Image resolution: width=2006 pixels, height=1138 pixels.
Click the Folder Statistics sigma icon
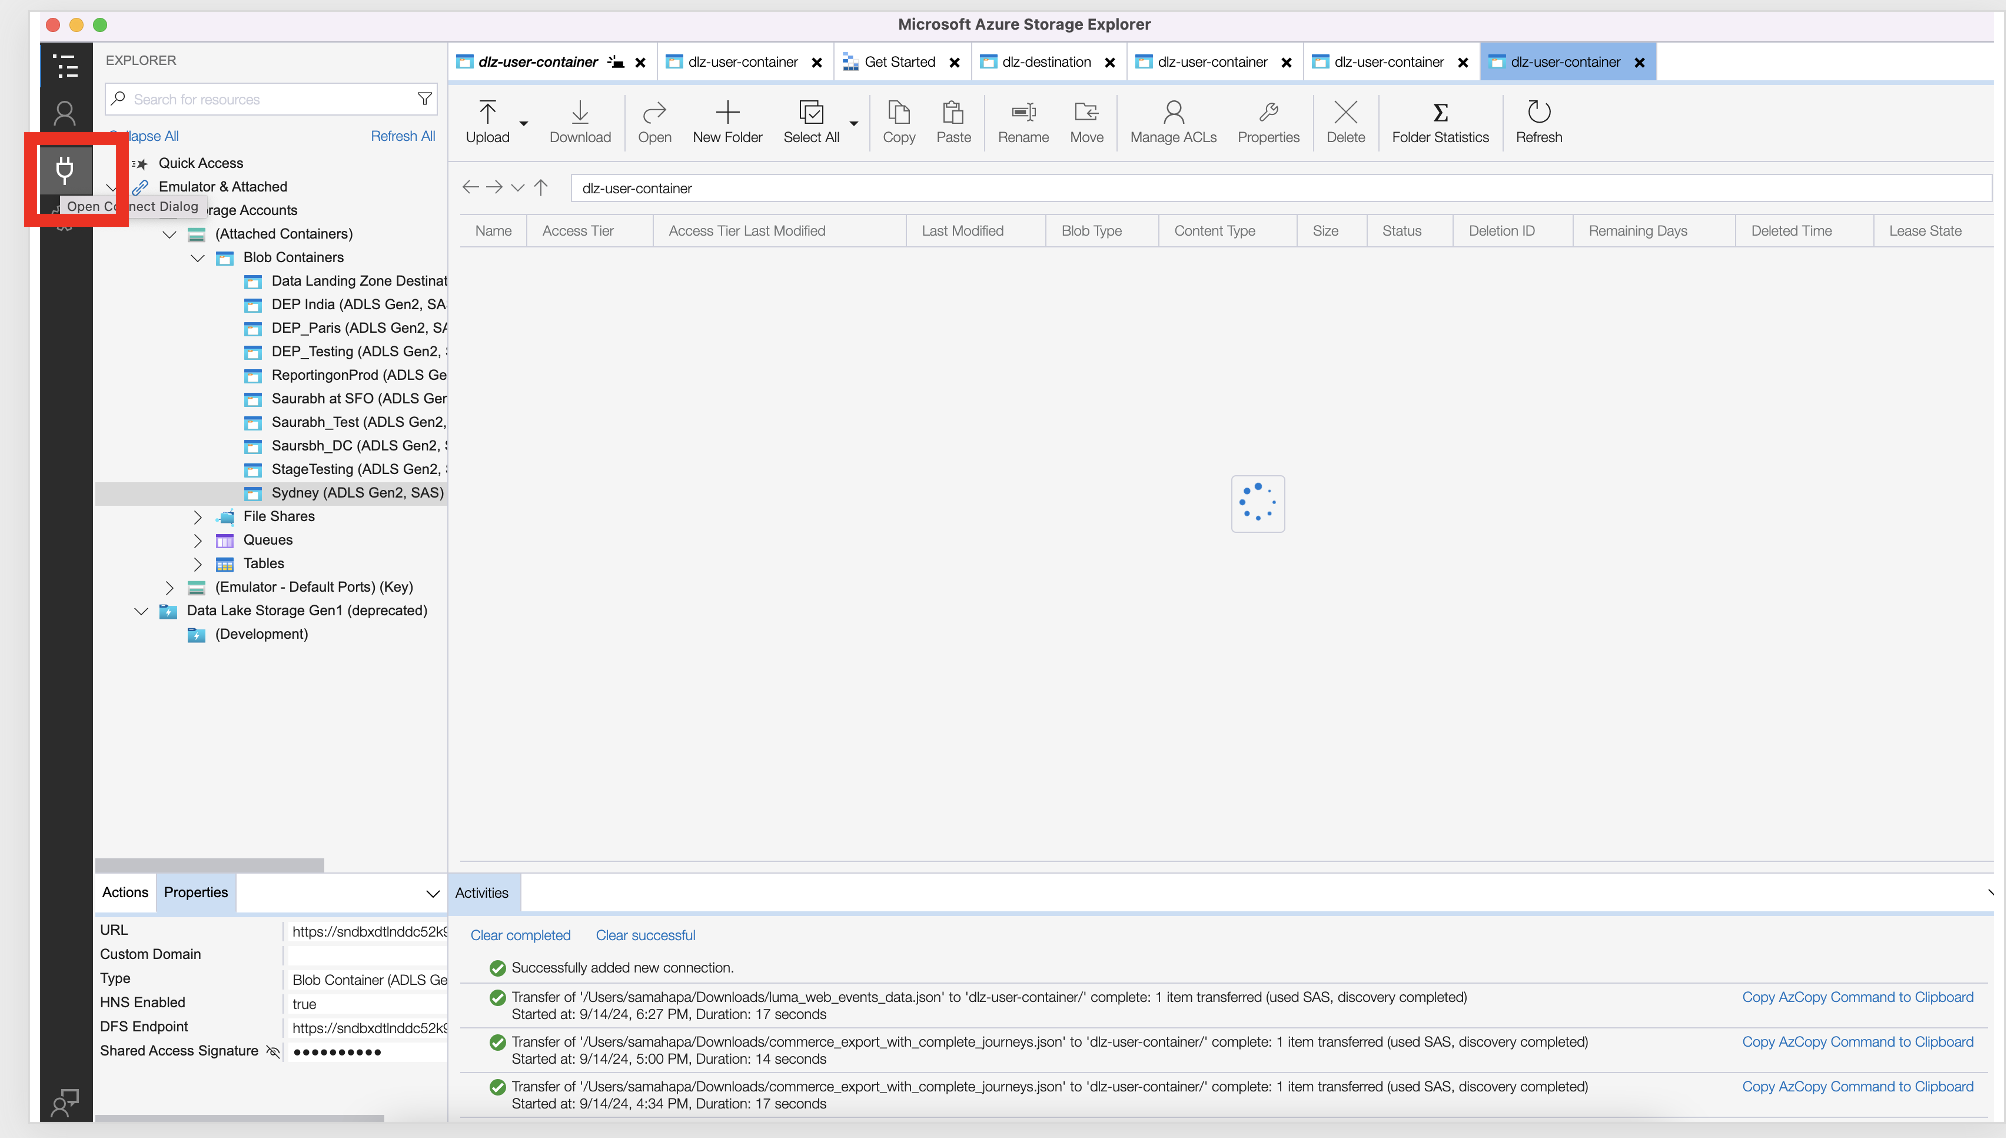click(x=1440, y=112)
